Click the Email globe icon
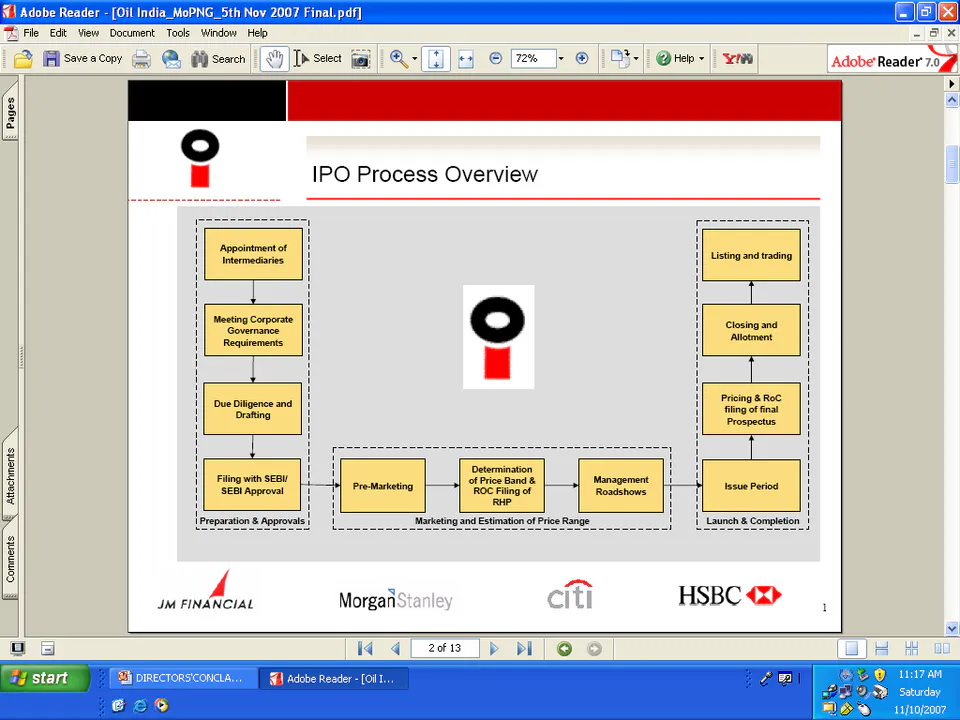 171,59
